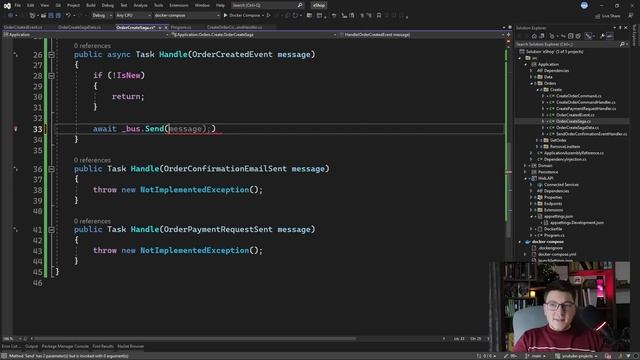Viewport: 640px width, 360px height.
Task: Click the Save All toolbar icon
Action: pyautogui.click(x=58, y=16)
